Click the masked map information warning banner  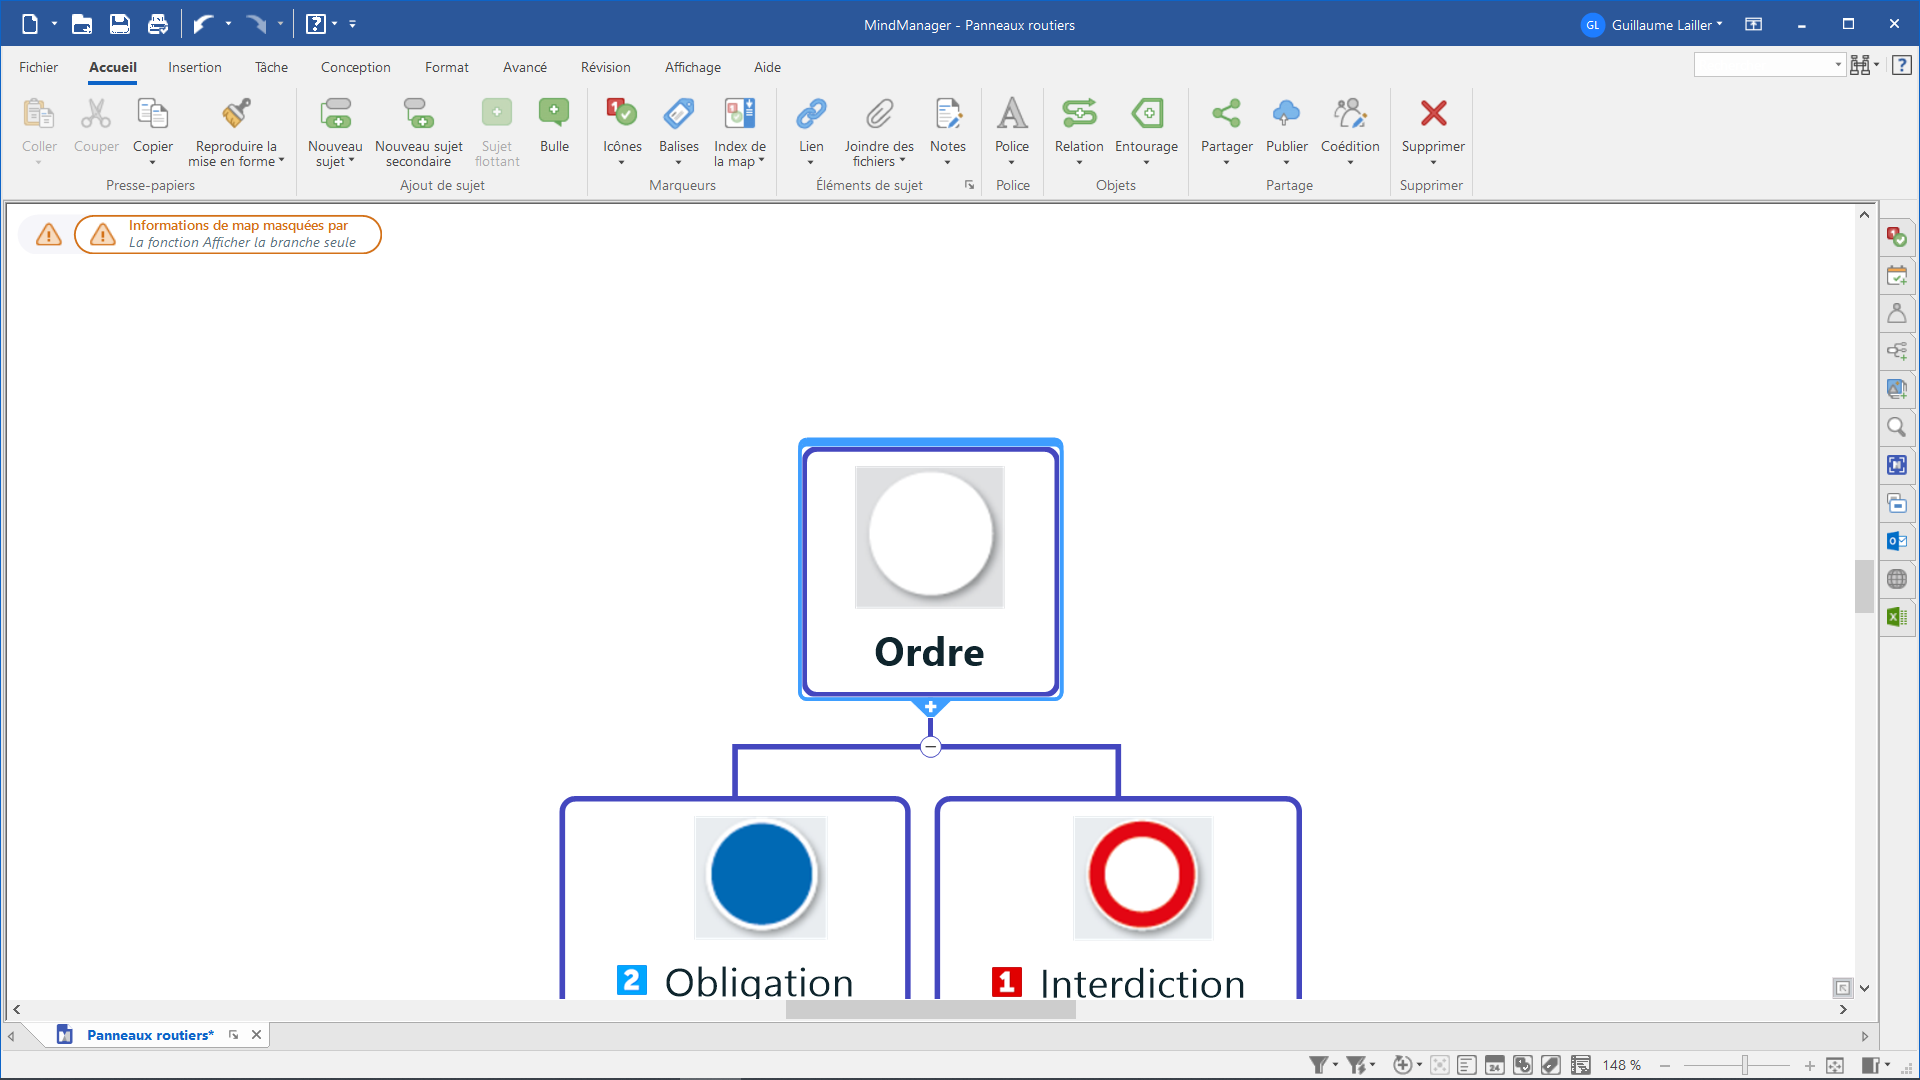[228, 234]
